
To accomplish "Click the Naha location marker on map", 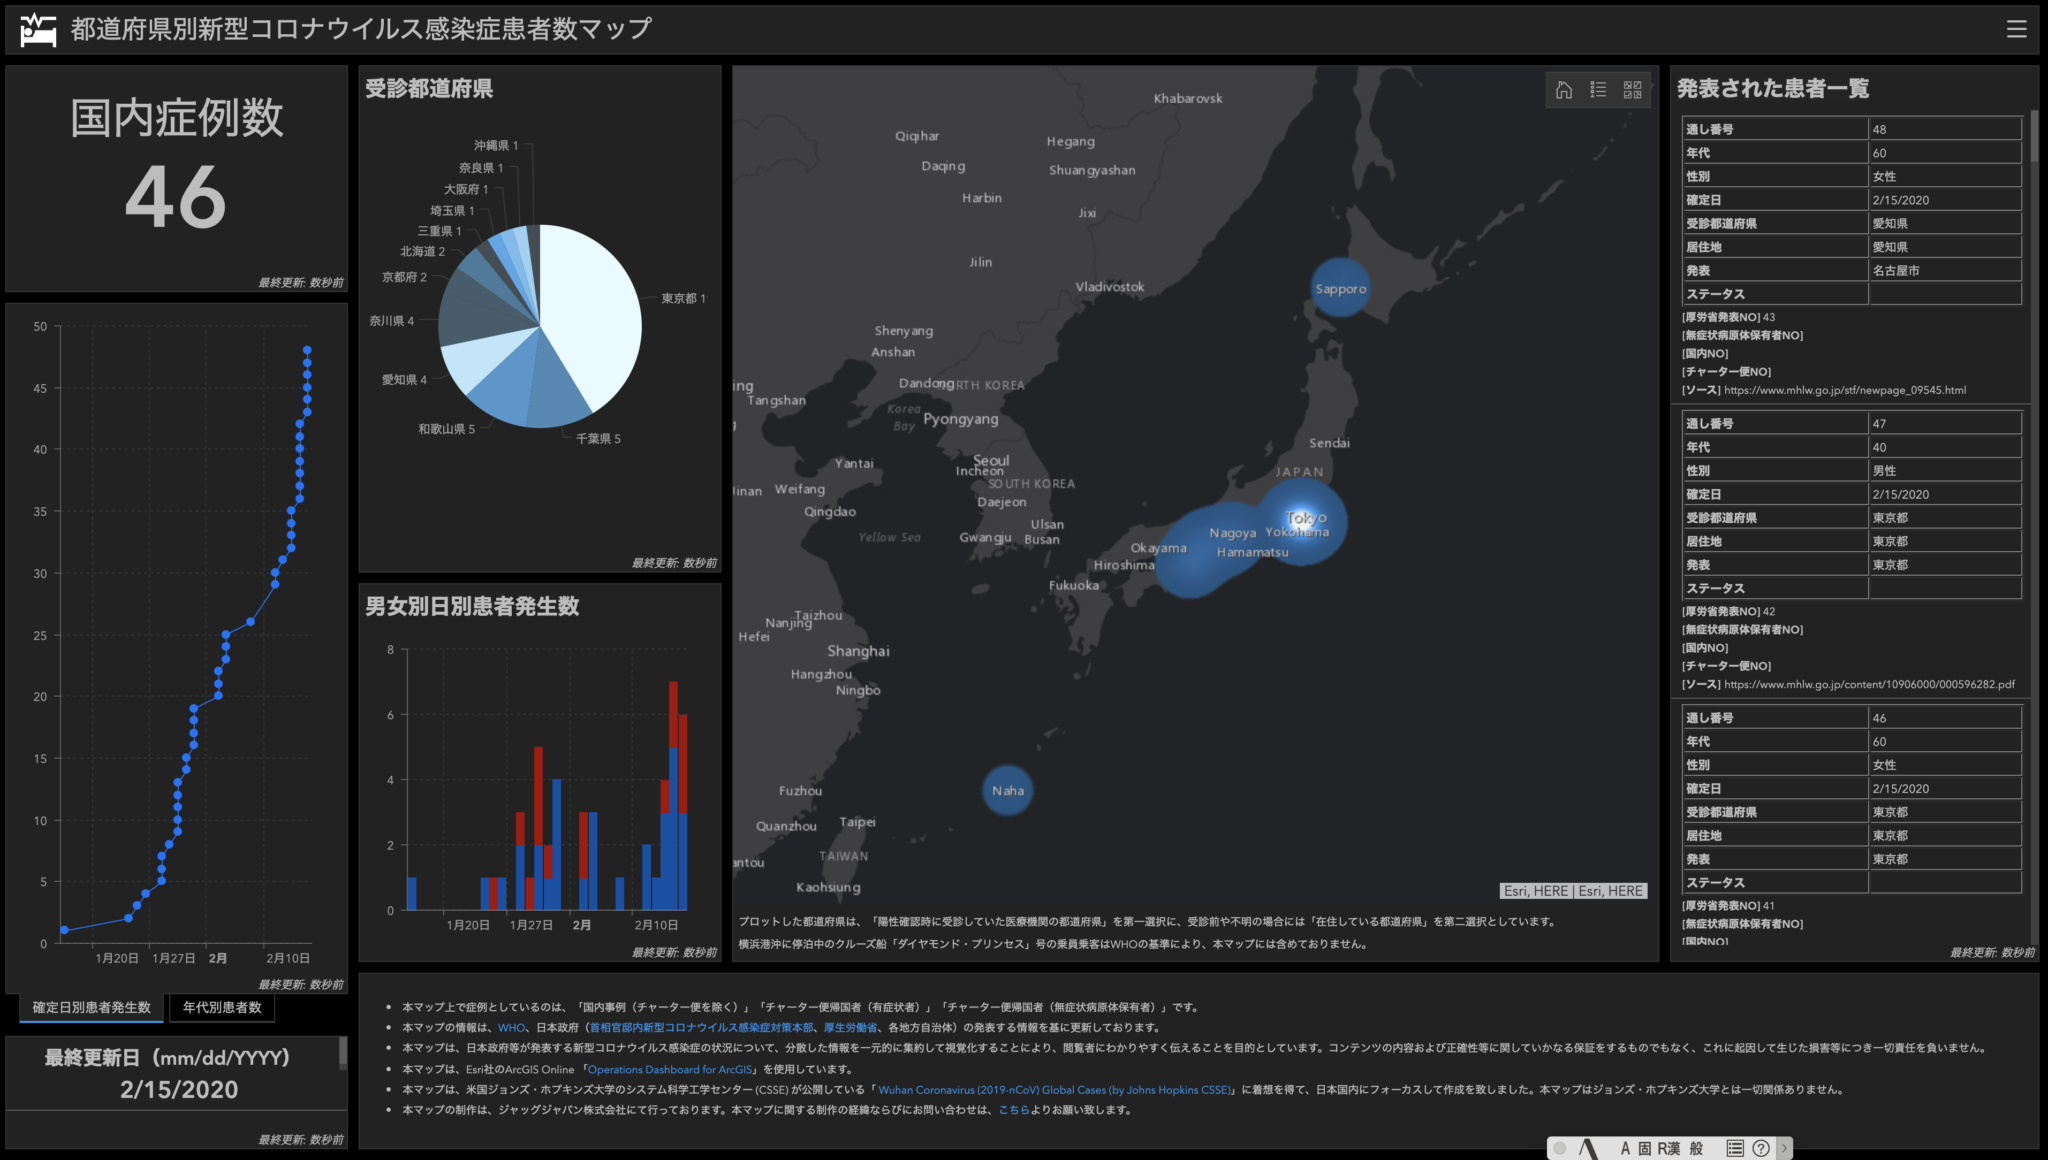I will coord(1007,790).
